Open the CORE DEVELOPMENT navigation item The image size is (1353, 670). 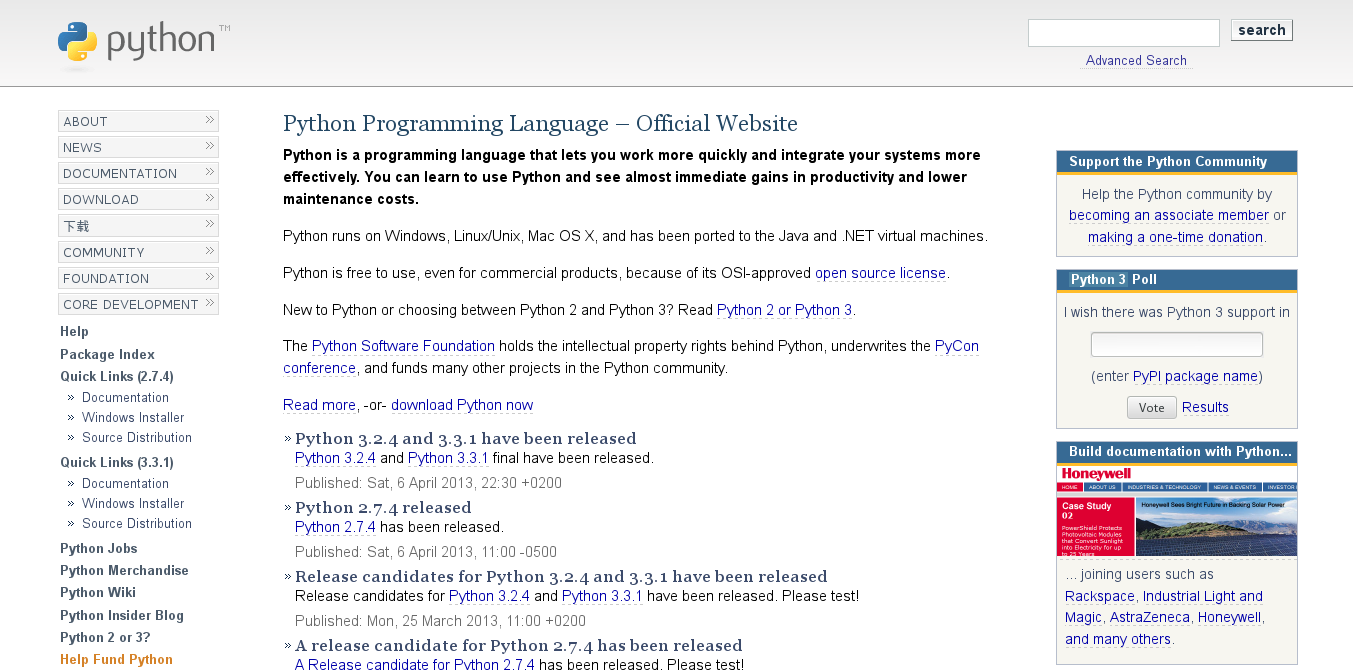pyautogui.click(x=138, y=304)
